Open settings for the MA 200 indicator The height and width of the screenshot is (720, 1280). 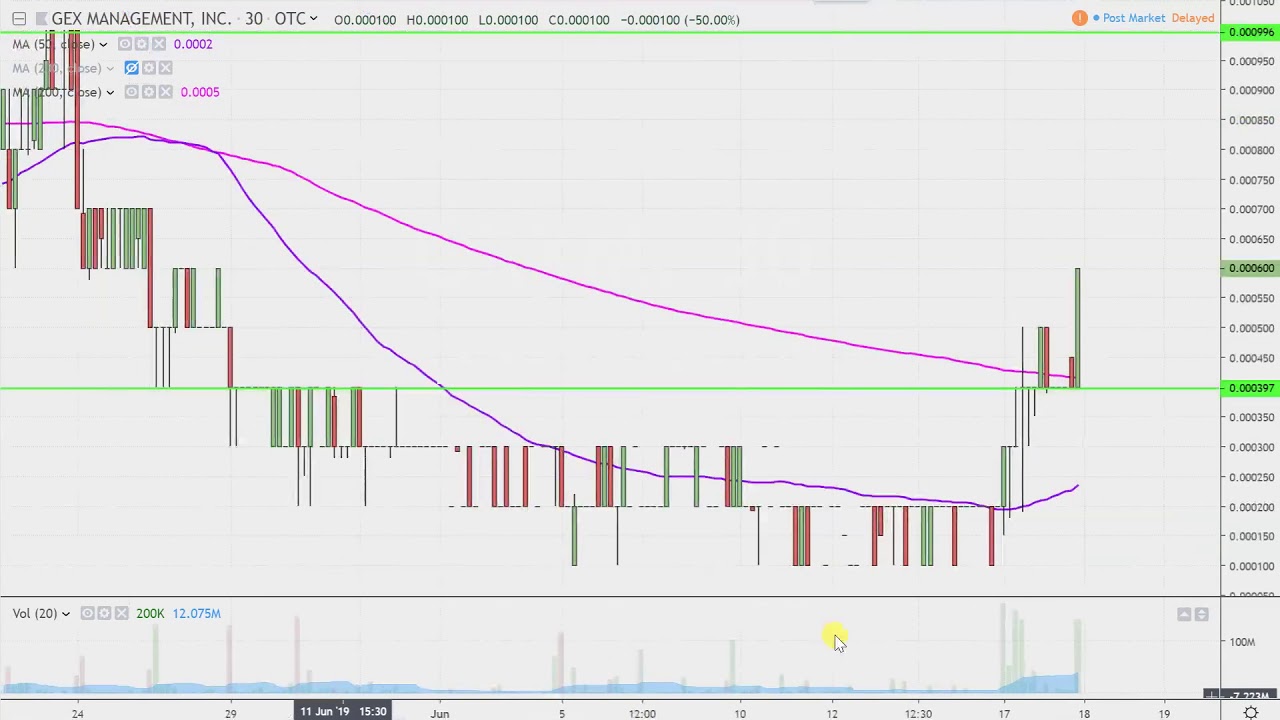(149, 92)
